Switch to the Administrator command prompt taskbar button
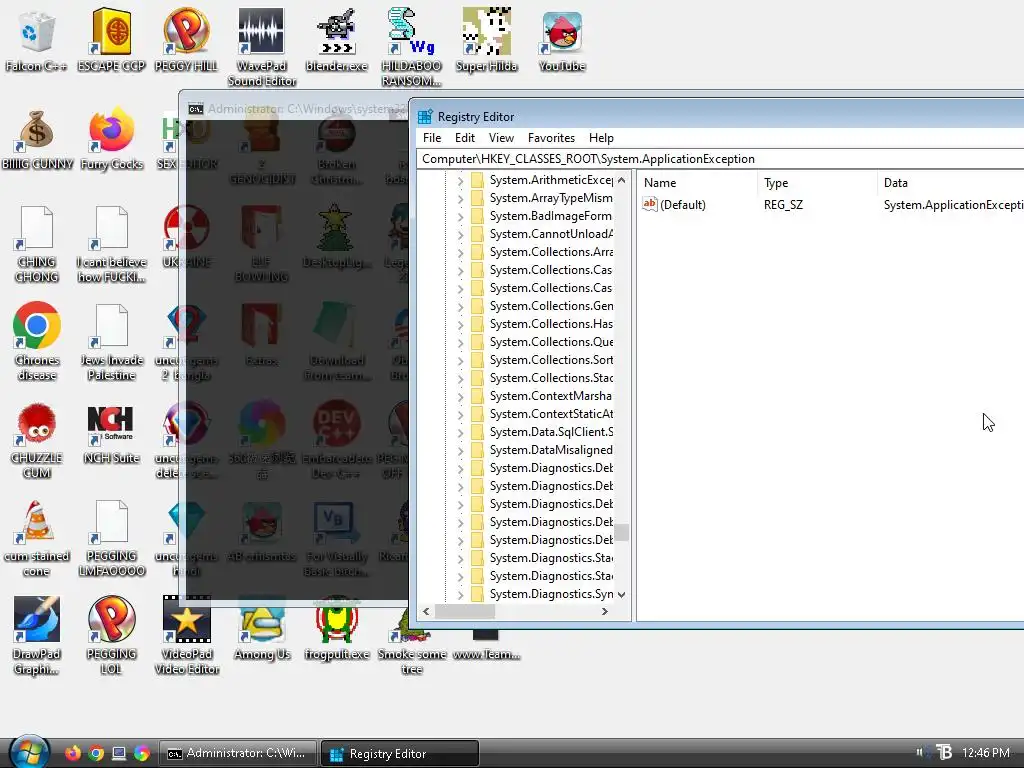This screenshot has width=1024, height=768. 238,753
